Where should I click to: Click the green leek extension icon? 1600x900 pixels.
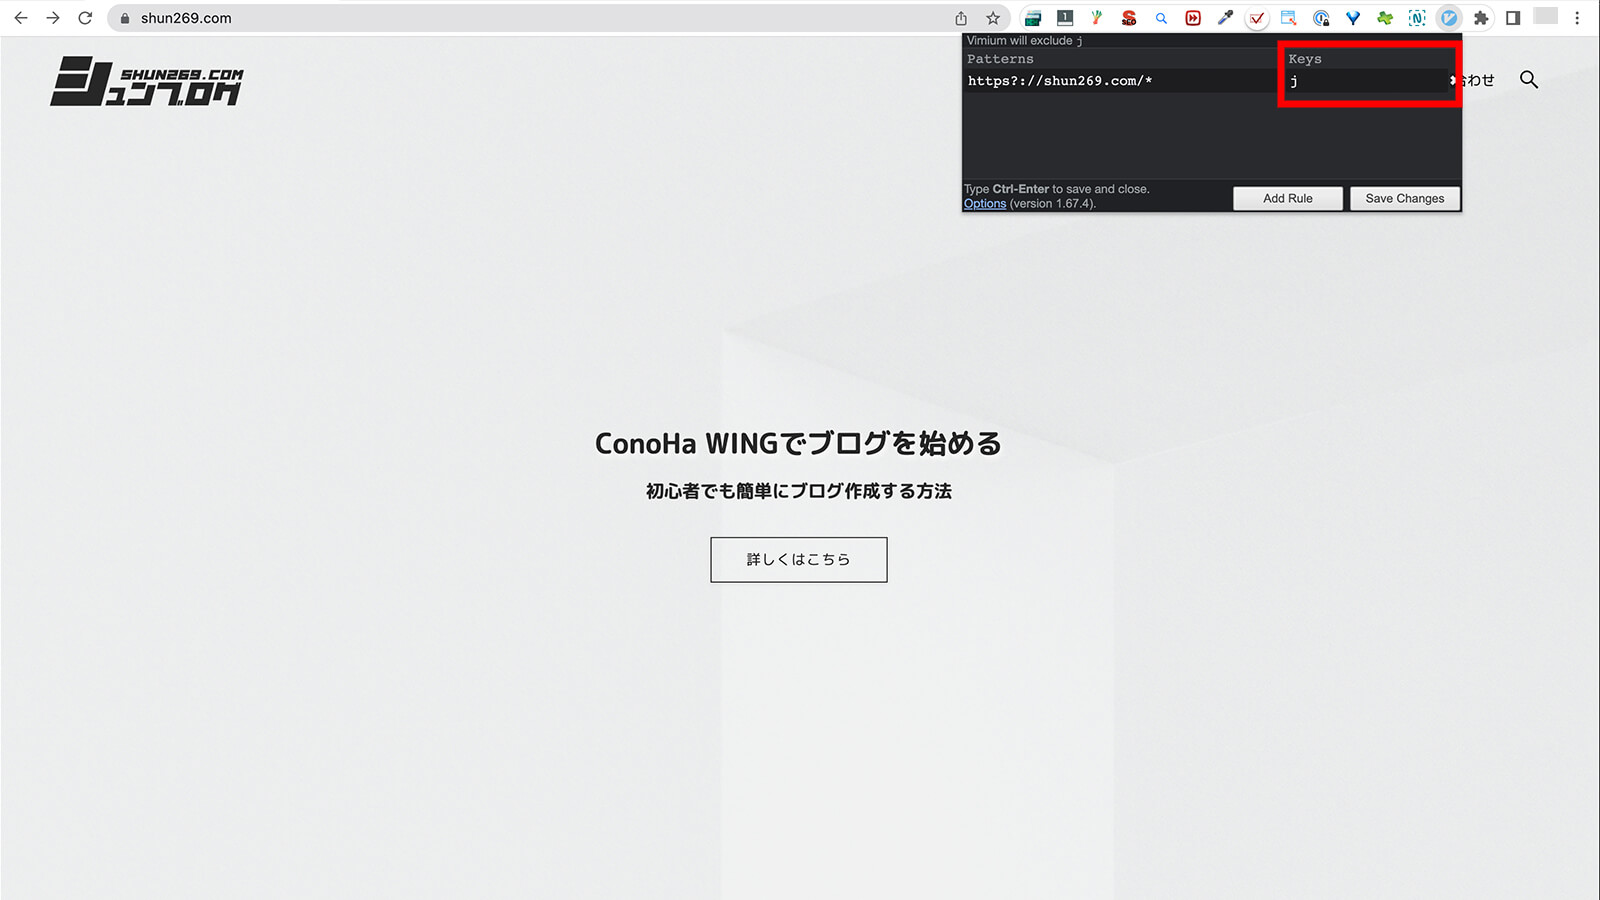[1097, 18]
